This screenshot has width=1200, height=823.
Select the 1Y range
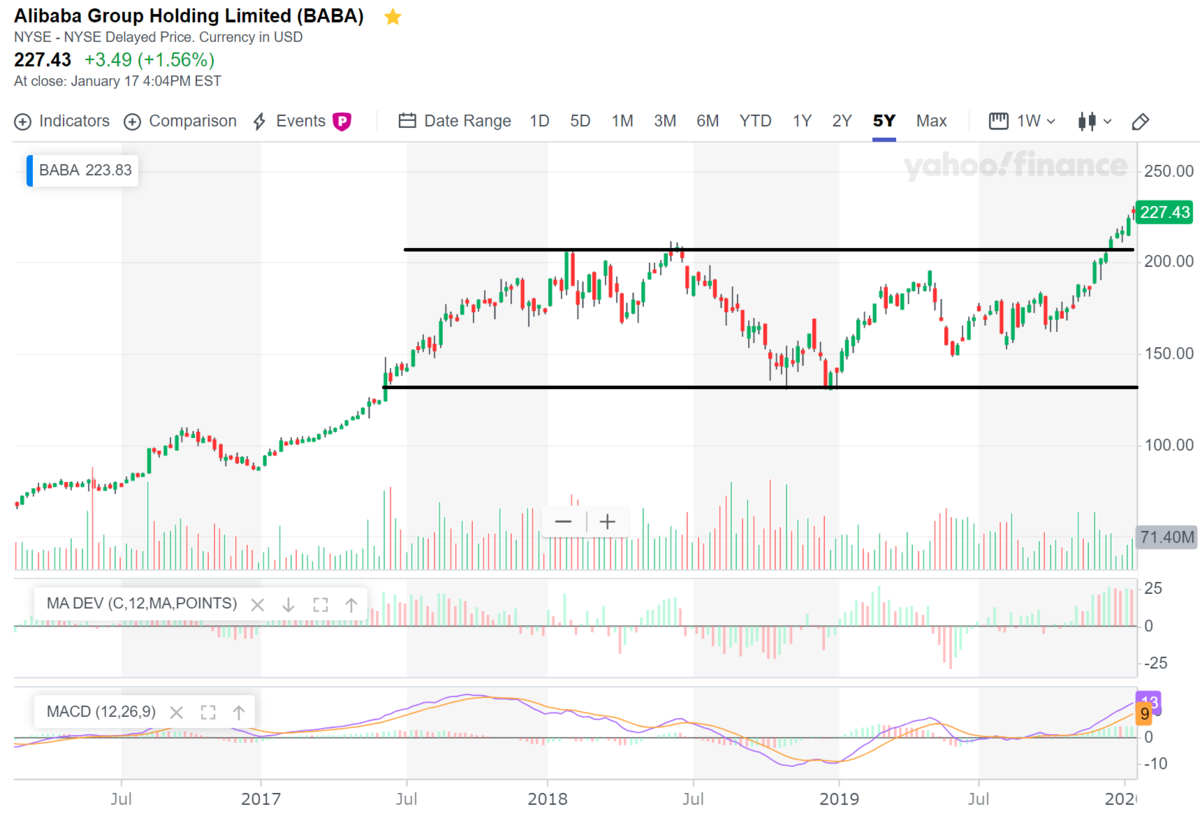(802, 121)
